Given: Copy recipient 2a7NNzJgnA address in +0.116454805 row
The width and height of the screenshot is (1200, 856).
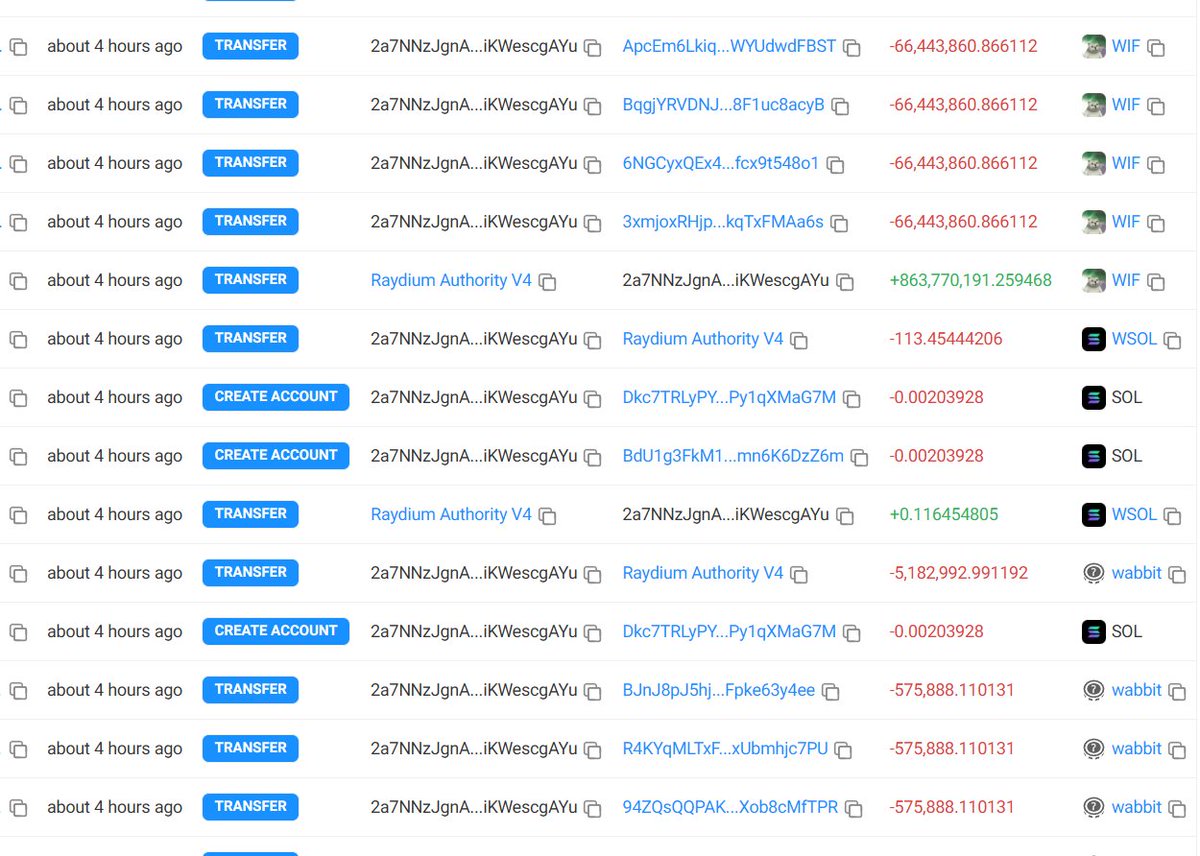Looking at the screenshot, I should click(x=845, y=516).
